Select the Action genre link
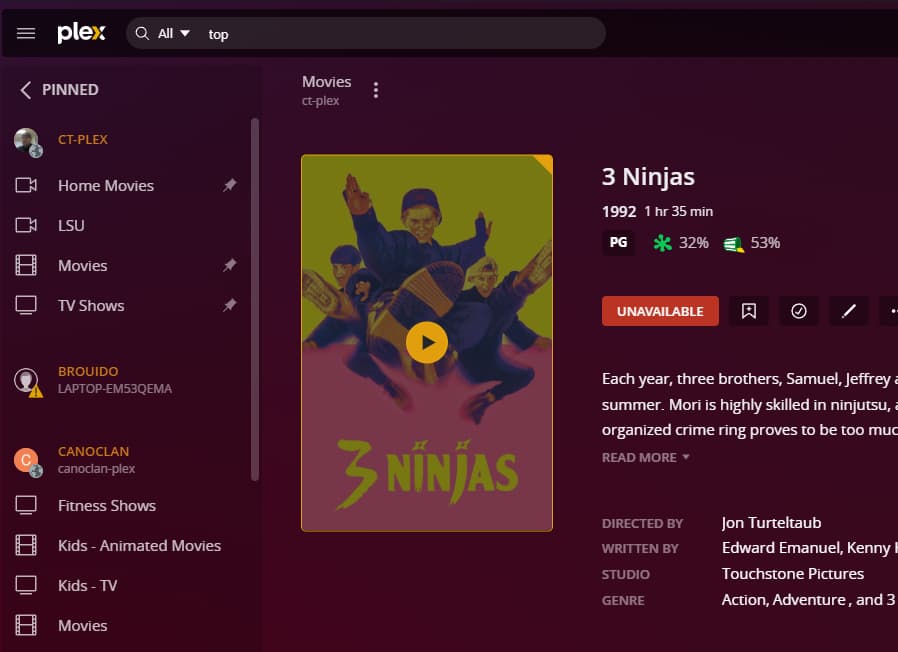This screenshot has width=898, height=652. pos(743,600)
